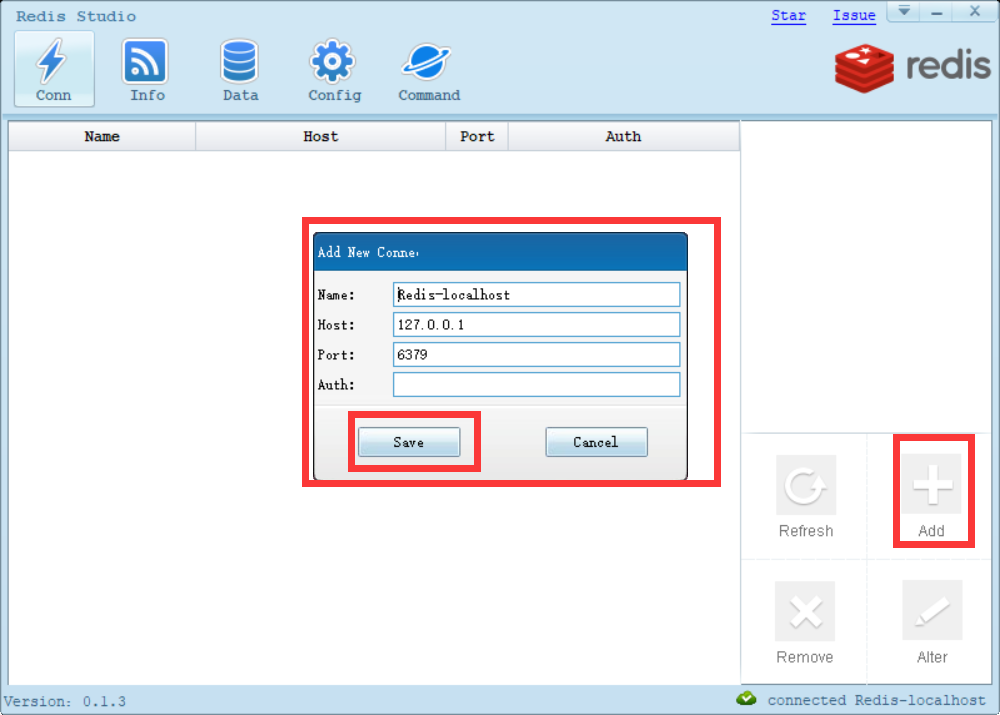Open the Info feed icon tab
The width and height of the screenshot is (1000, 715).
(x=147, y=69)
